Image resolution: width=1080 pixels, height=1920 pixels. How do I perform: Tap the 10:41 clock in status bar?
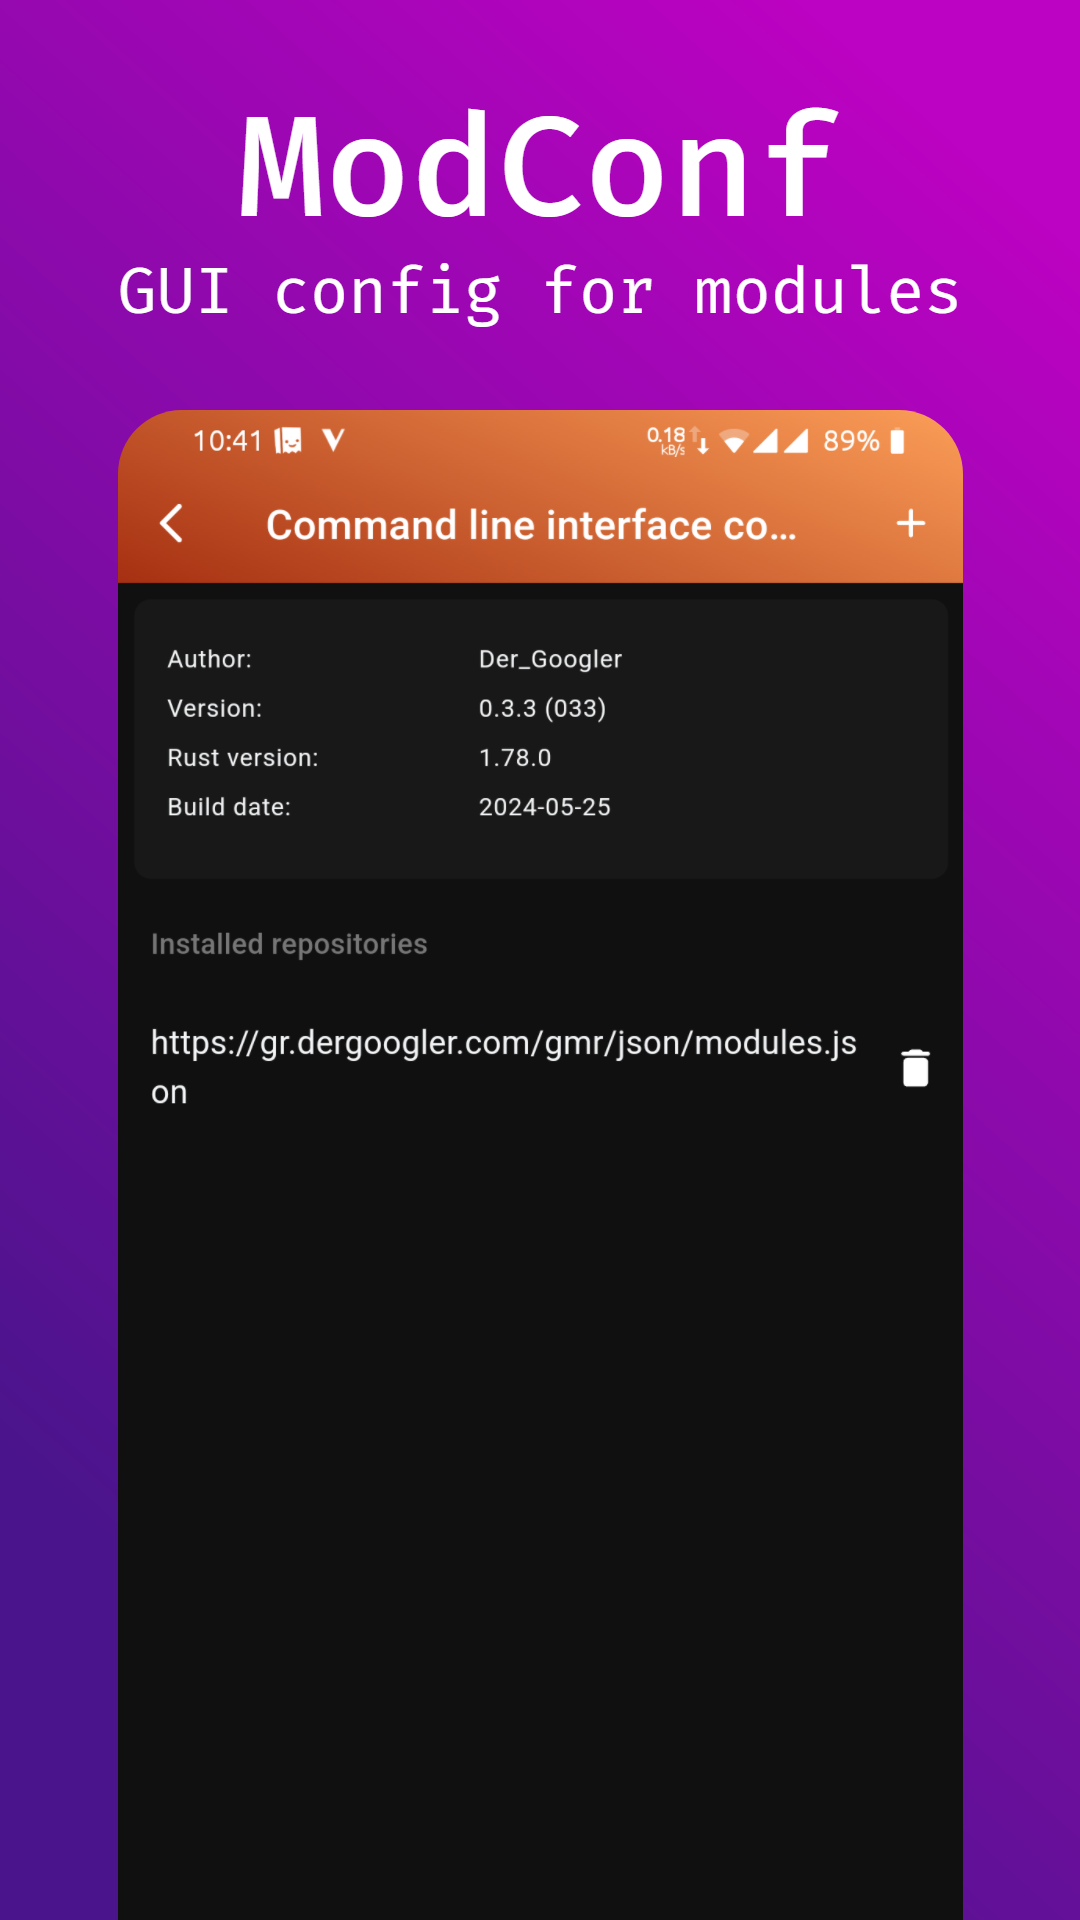pyautogui.click(x=227, y=441)
